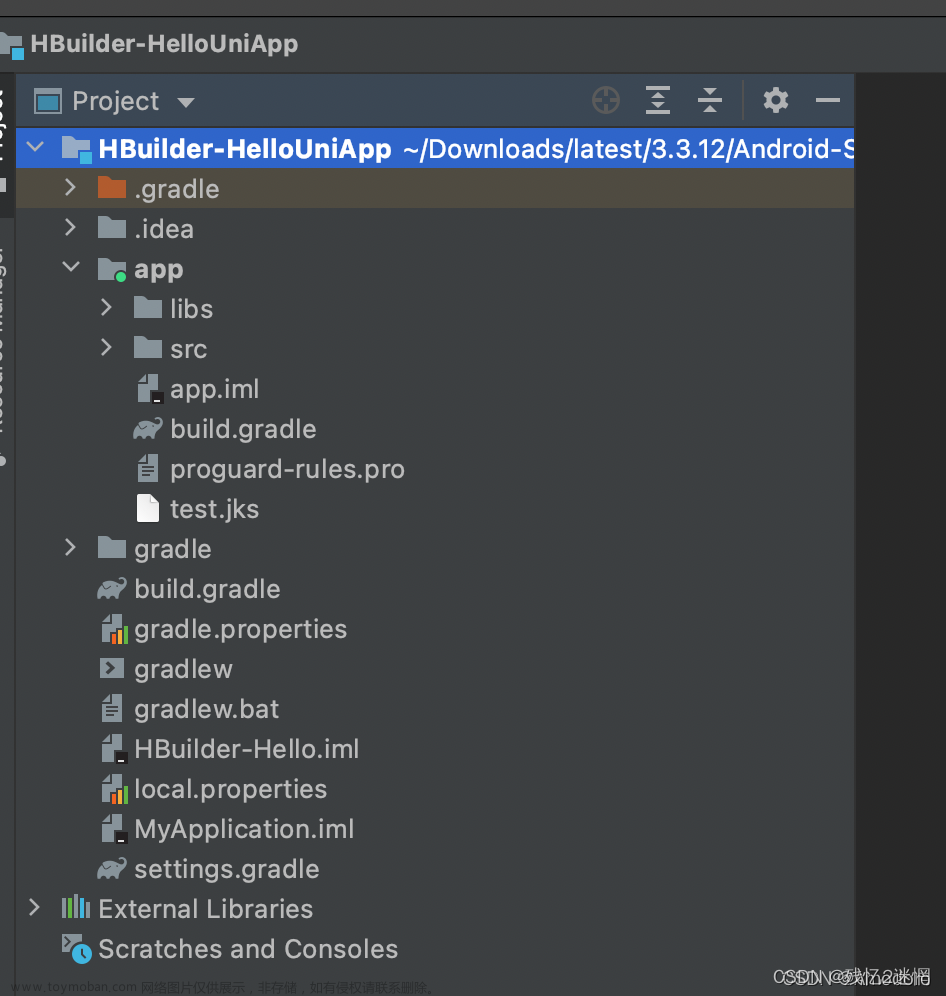Select HBuilder-Hello.iml file name
Image resolution: width=946 pixels, height=996 pixels.
pos(247,750)
